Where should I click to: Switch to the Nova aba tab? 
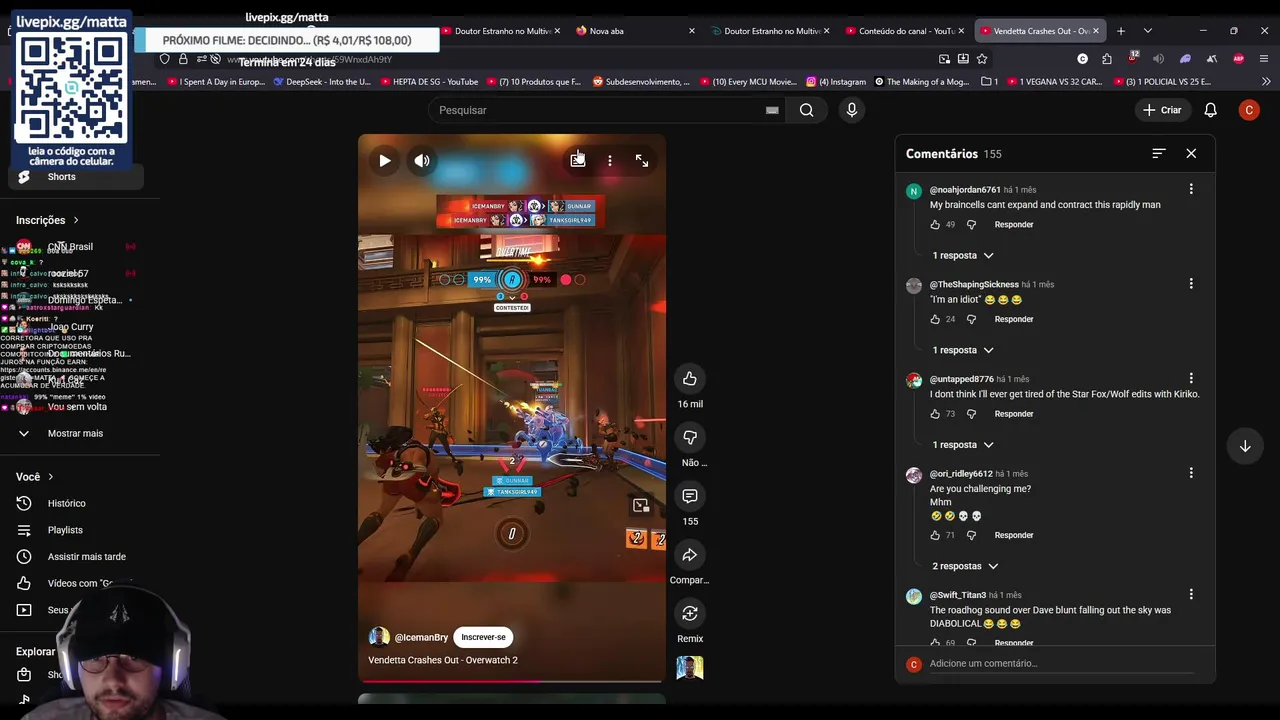click(635, 31)
